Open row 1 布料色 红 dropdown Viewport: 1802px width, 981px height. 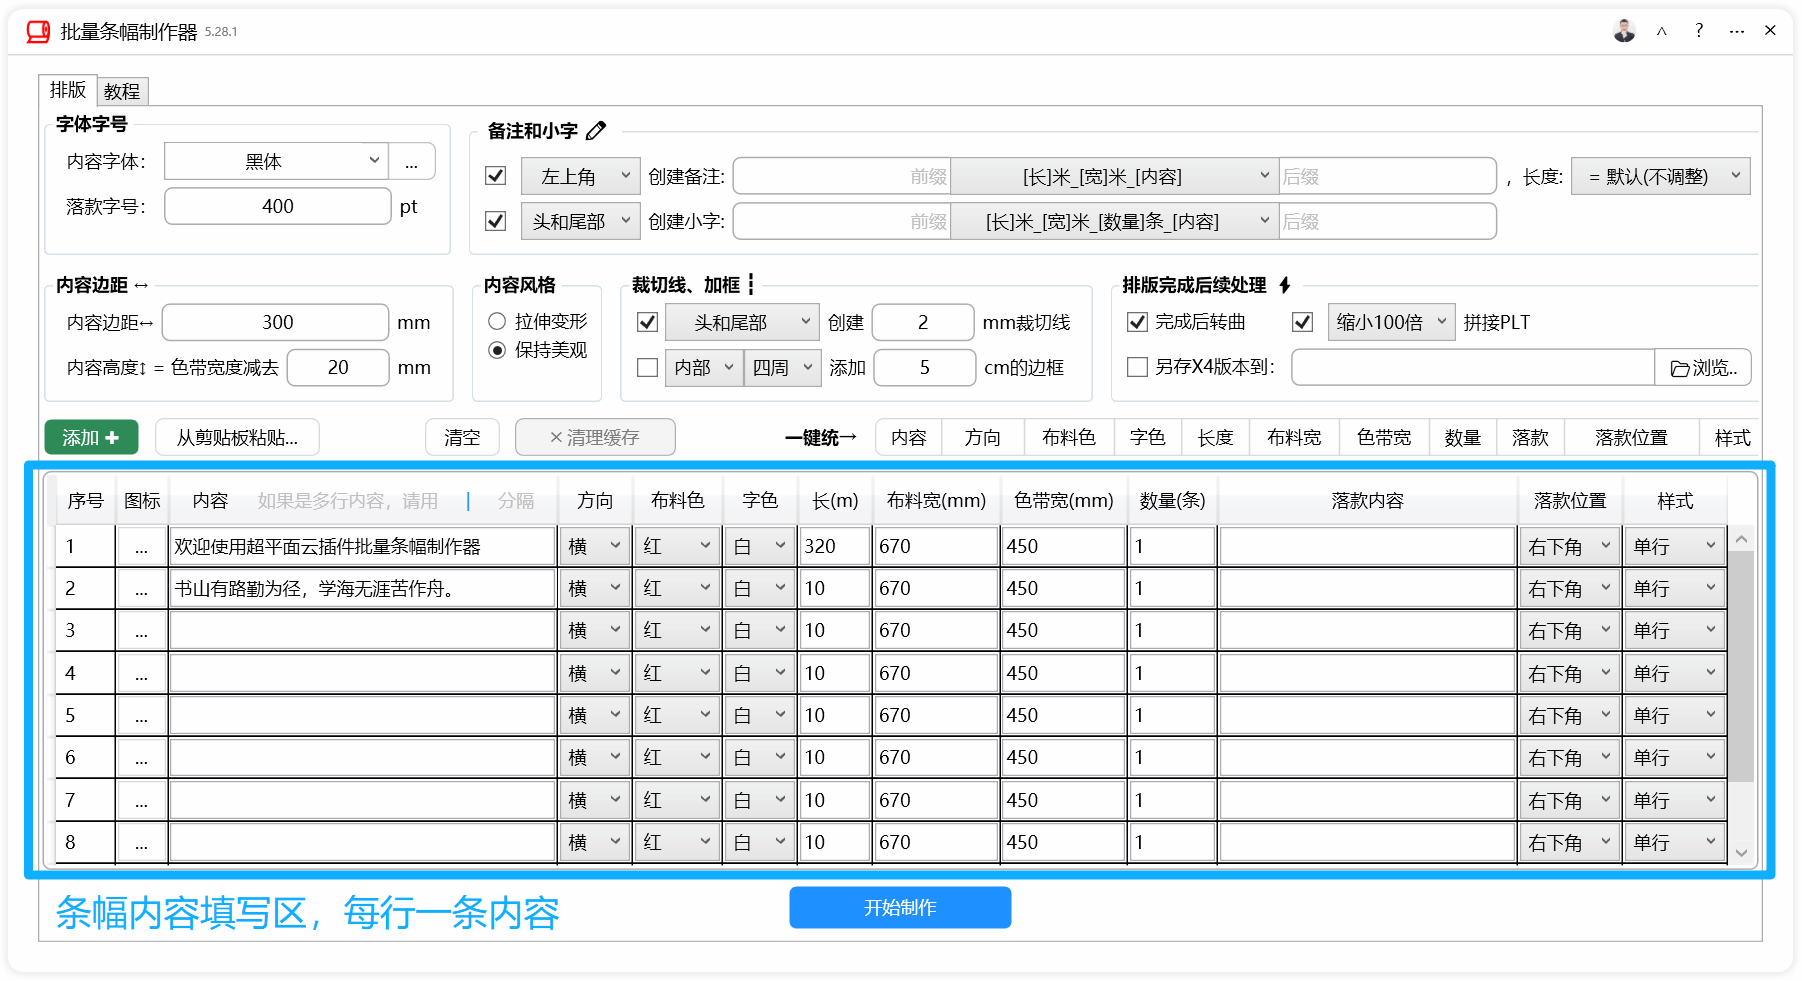tap(676, 547)
